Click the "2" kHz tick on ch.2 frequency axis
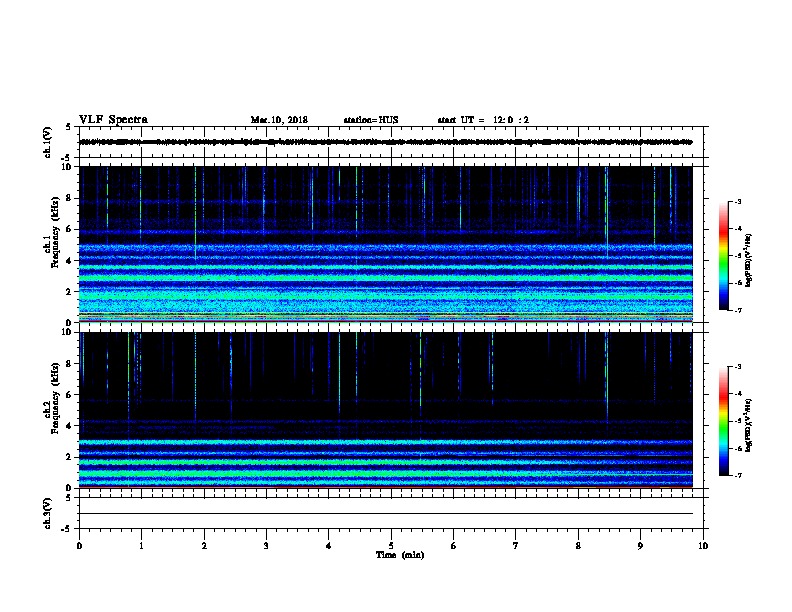The width and height of the screenshot is (792, 612). (69, 457)
